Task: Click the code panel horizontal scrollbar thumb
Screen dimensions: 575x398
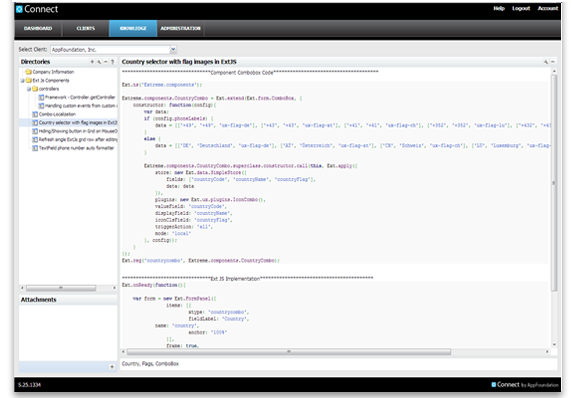Action: (x=289, y=352)
